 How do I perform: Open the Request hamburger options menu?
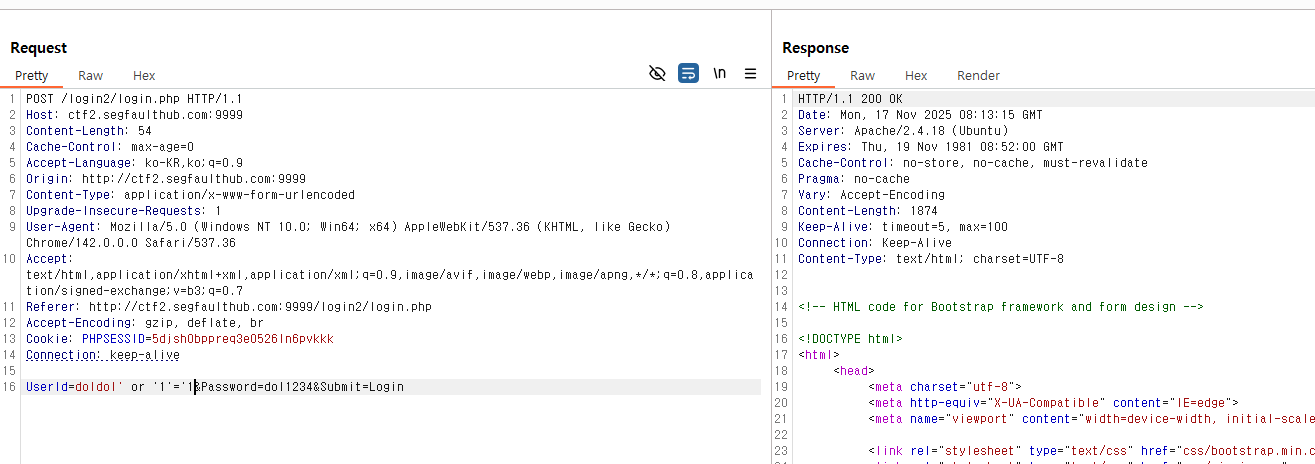(x=750, y=73)
